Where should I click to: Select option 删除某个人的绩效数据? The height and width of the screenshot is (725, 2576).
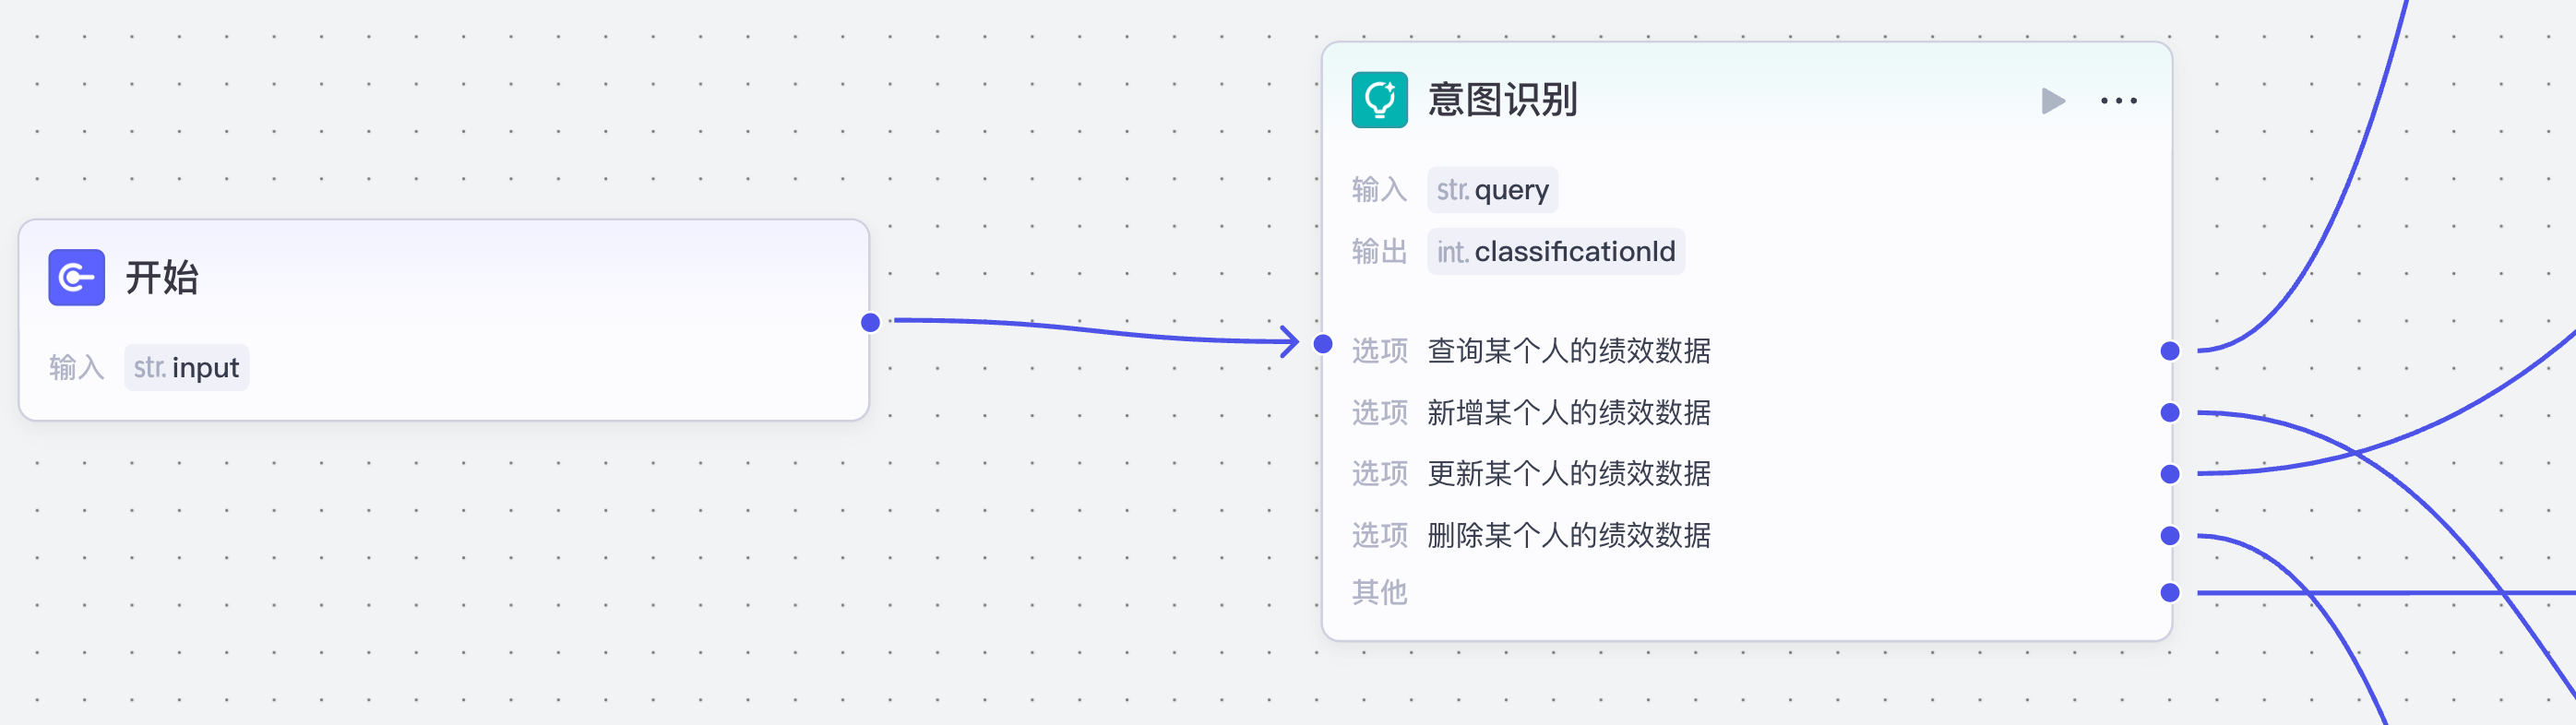point(1568,536)
